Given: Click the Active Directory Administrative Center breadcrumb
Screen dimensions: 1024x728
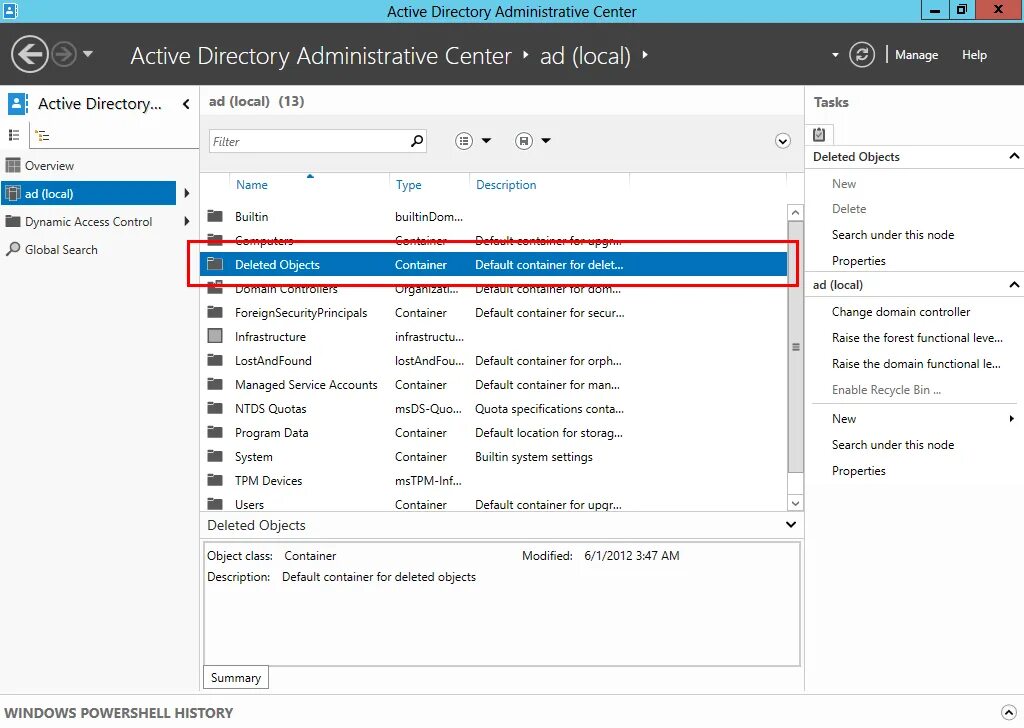Looking at the screenshot, I should (321, 55).
